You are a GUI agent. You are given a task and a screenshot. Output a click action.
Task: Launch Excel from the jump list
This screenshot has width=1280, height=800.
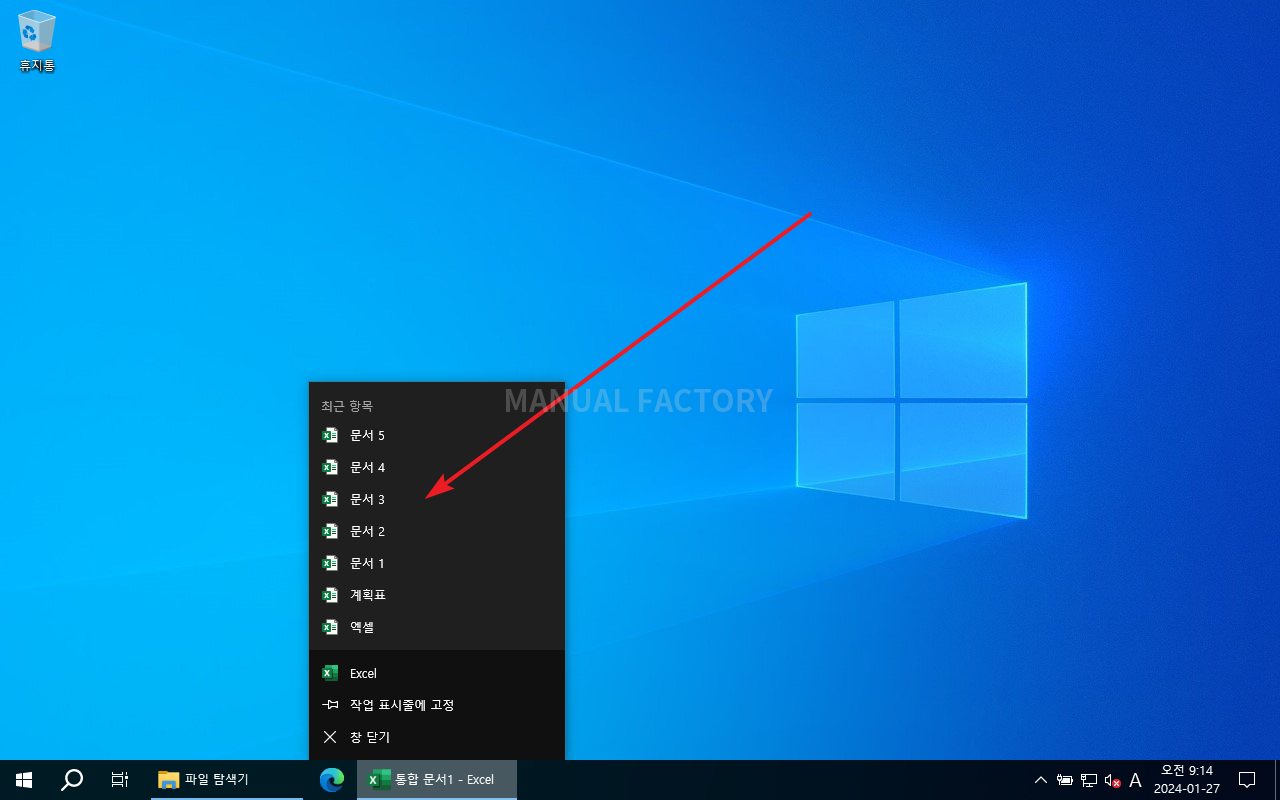pyautogui.click(x=437, y=673)
